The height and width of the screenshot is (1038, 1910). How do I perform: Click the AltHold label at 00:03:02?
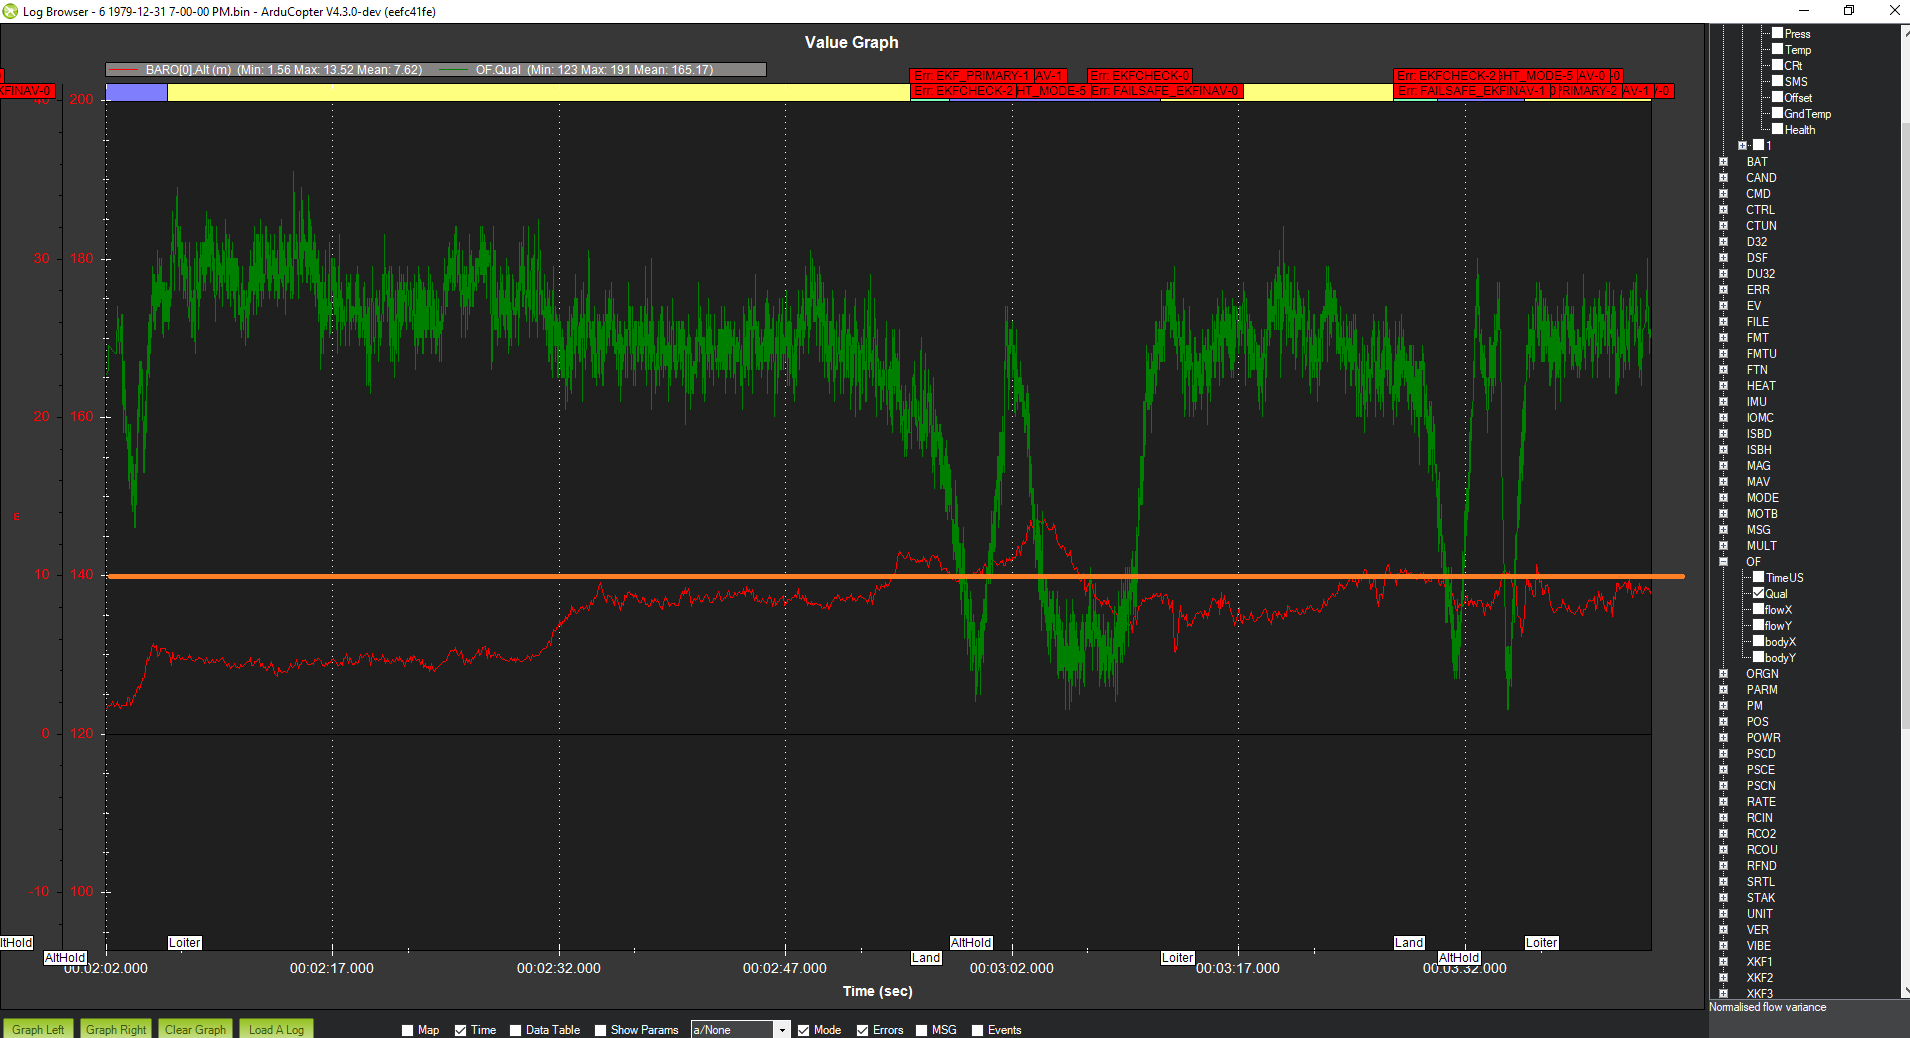971,943
